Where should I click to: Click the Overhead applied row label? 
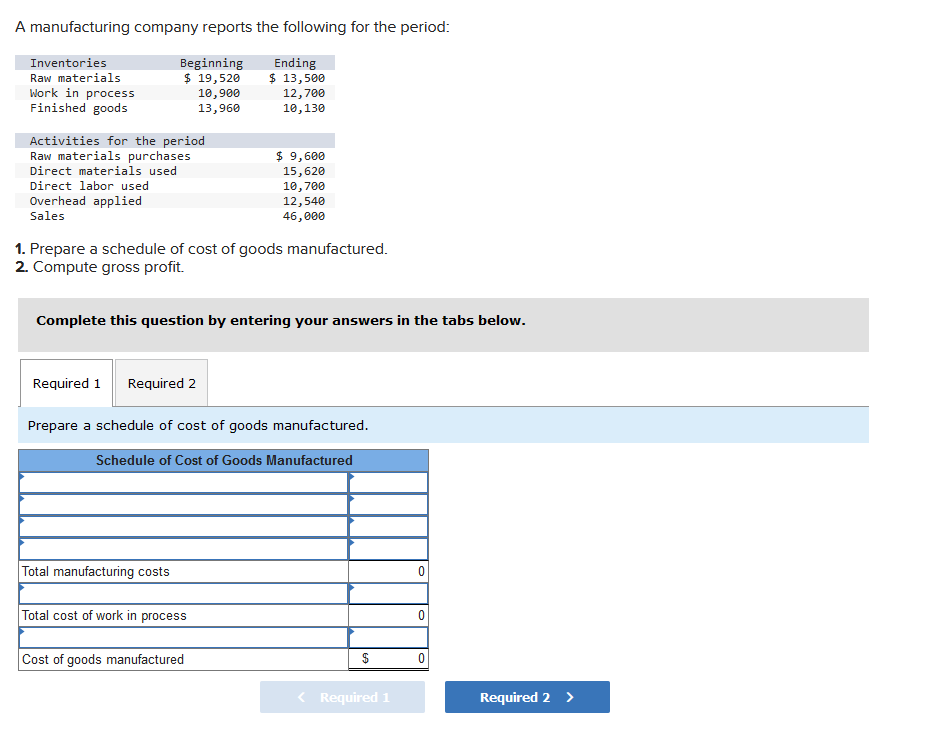(x=86, y=201)
